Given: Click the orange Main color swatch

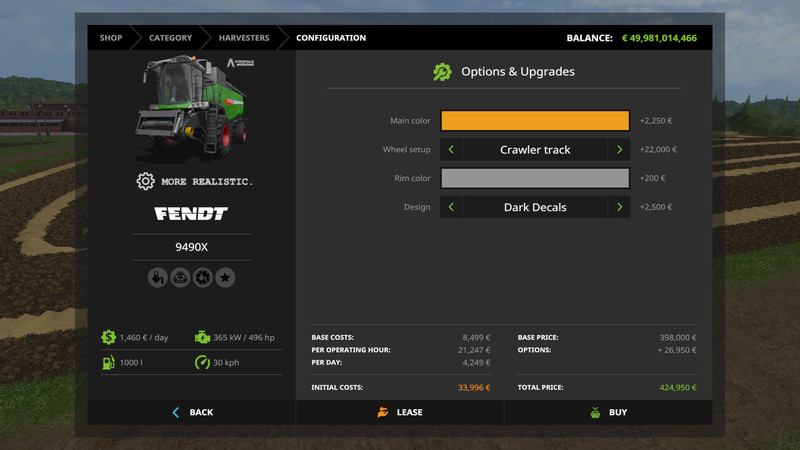Looking at the screenshot, I should click(x=535, y=121).
